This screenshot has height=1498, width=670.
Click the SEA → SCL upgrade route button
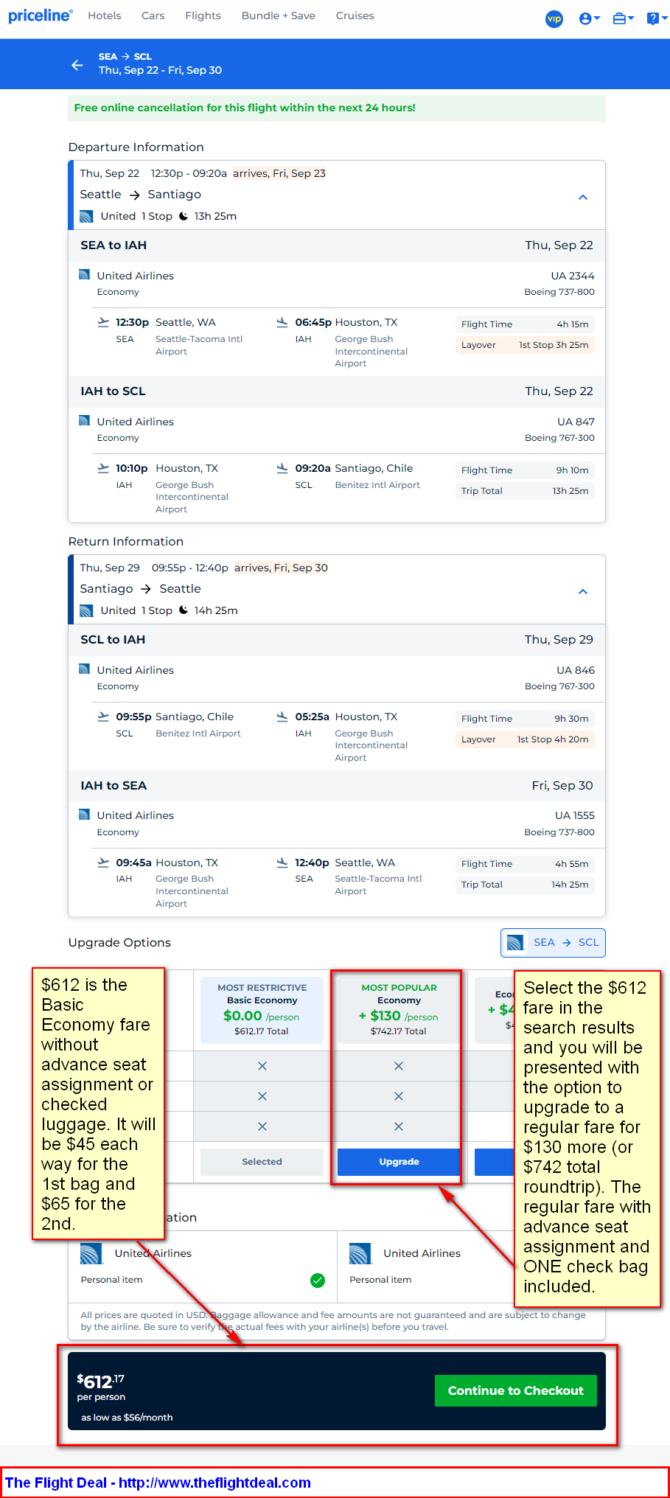click(553, 942)
